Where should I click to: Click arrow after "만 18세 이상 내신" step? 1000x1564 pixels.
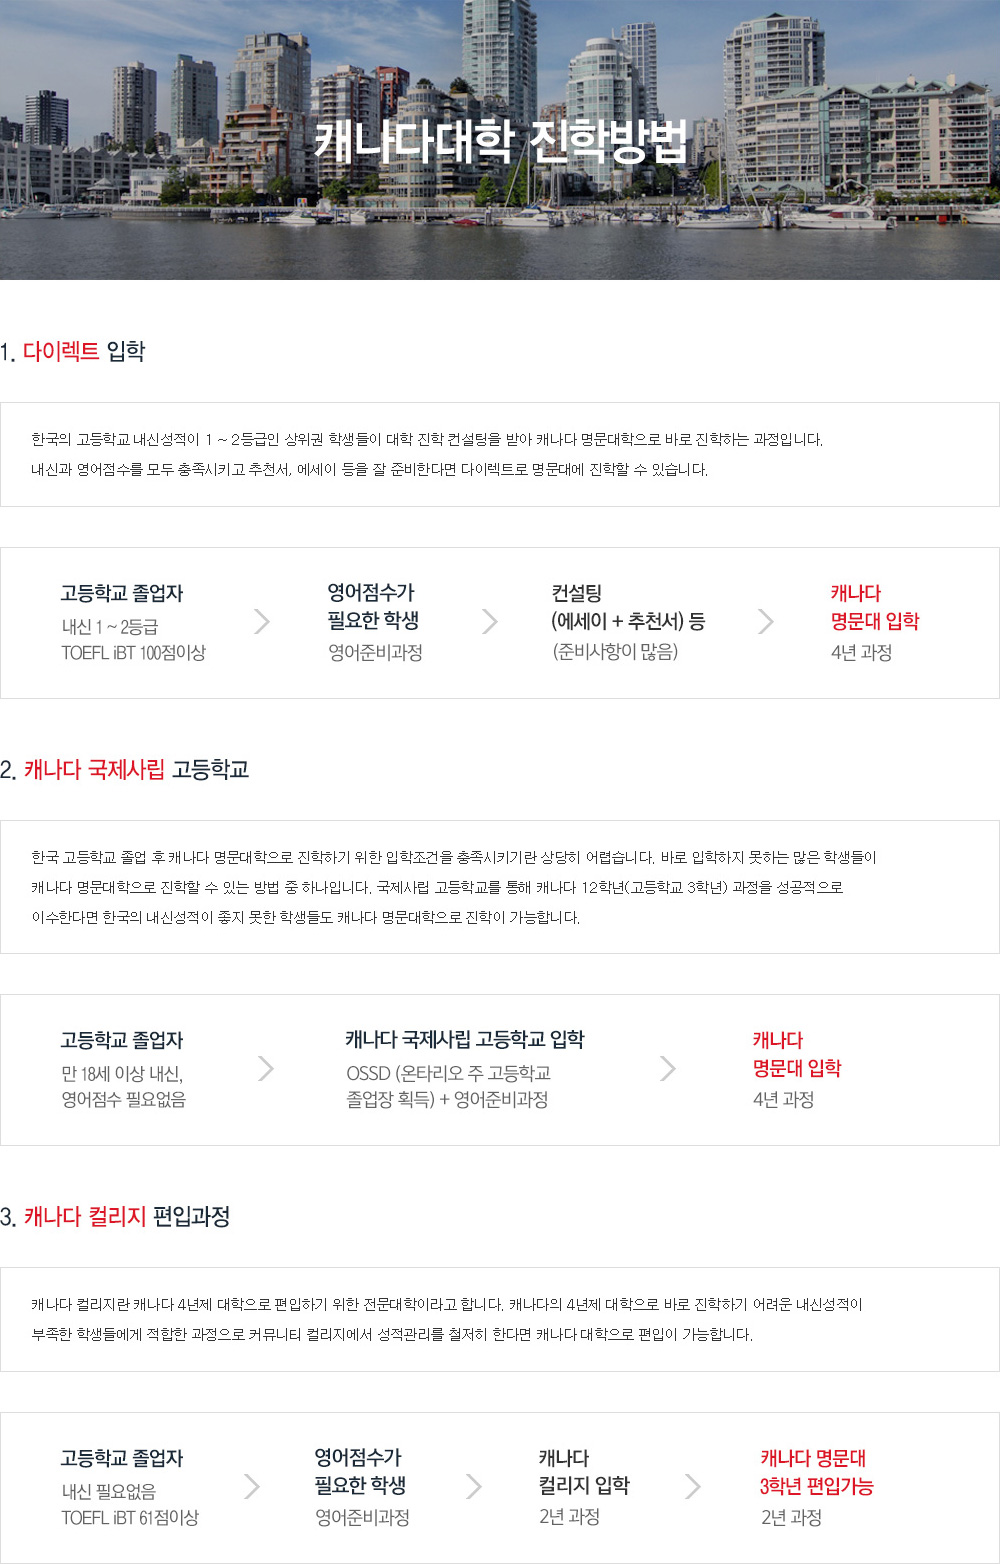266,1069
